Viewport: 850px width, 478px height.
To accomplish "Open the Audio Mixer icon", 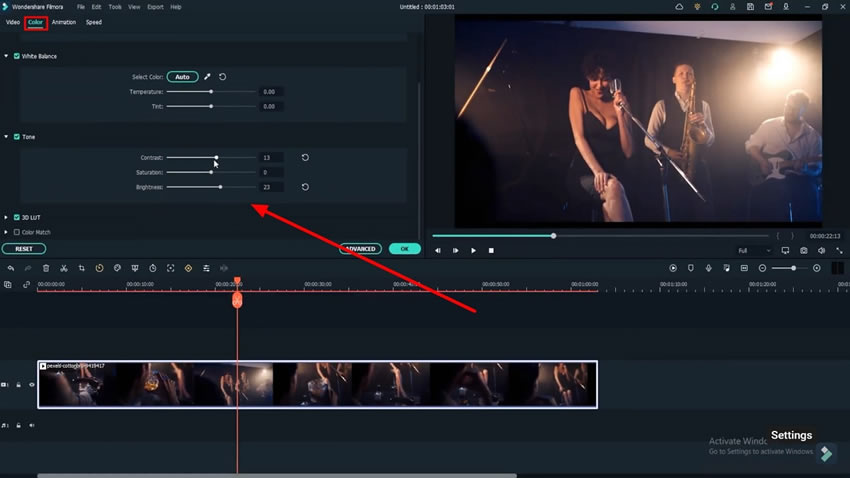I will pyautogui.click(x=726, y=268).
